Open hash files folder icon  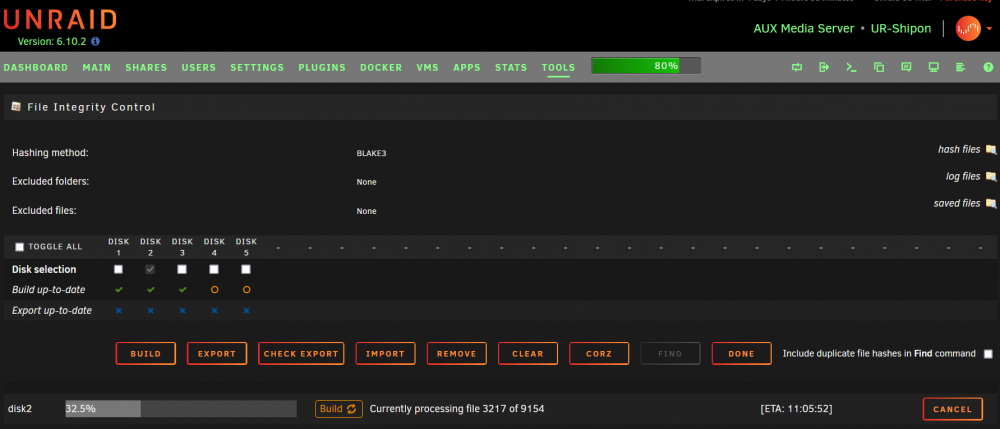[x=990, y=150]
